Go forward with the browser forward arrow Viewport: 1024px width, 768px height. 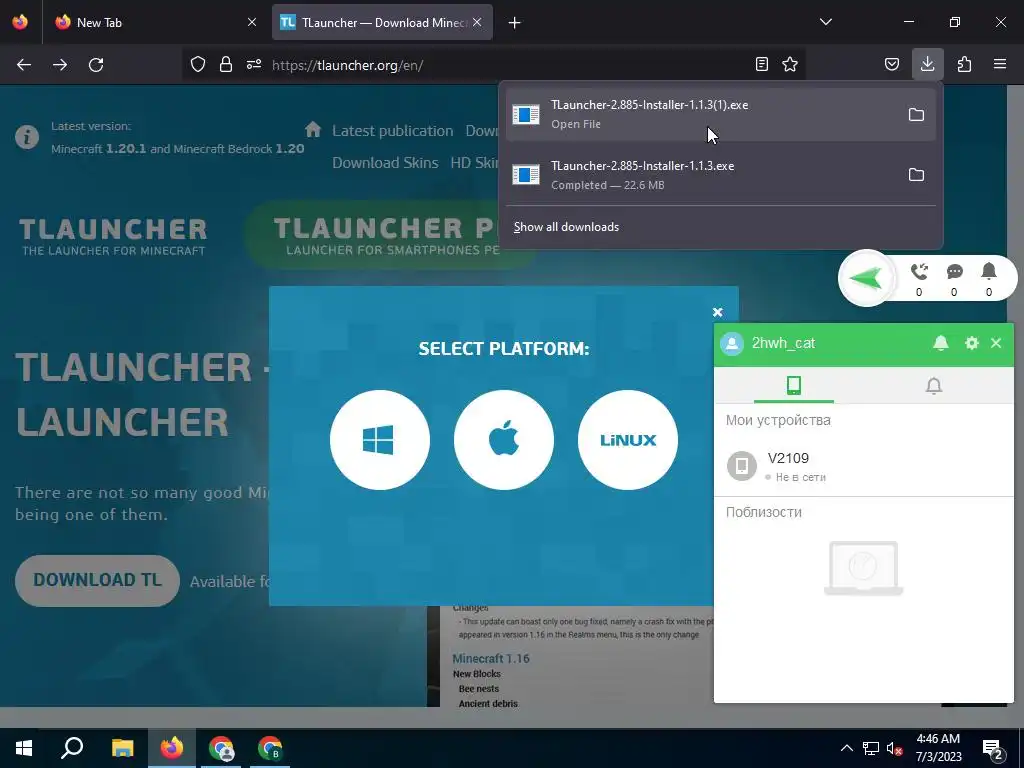click(x=60, y=65)
